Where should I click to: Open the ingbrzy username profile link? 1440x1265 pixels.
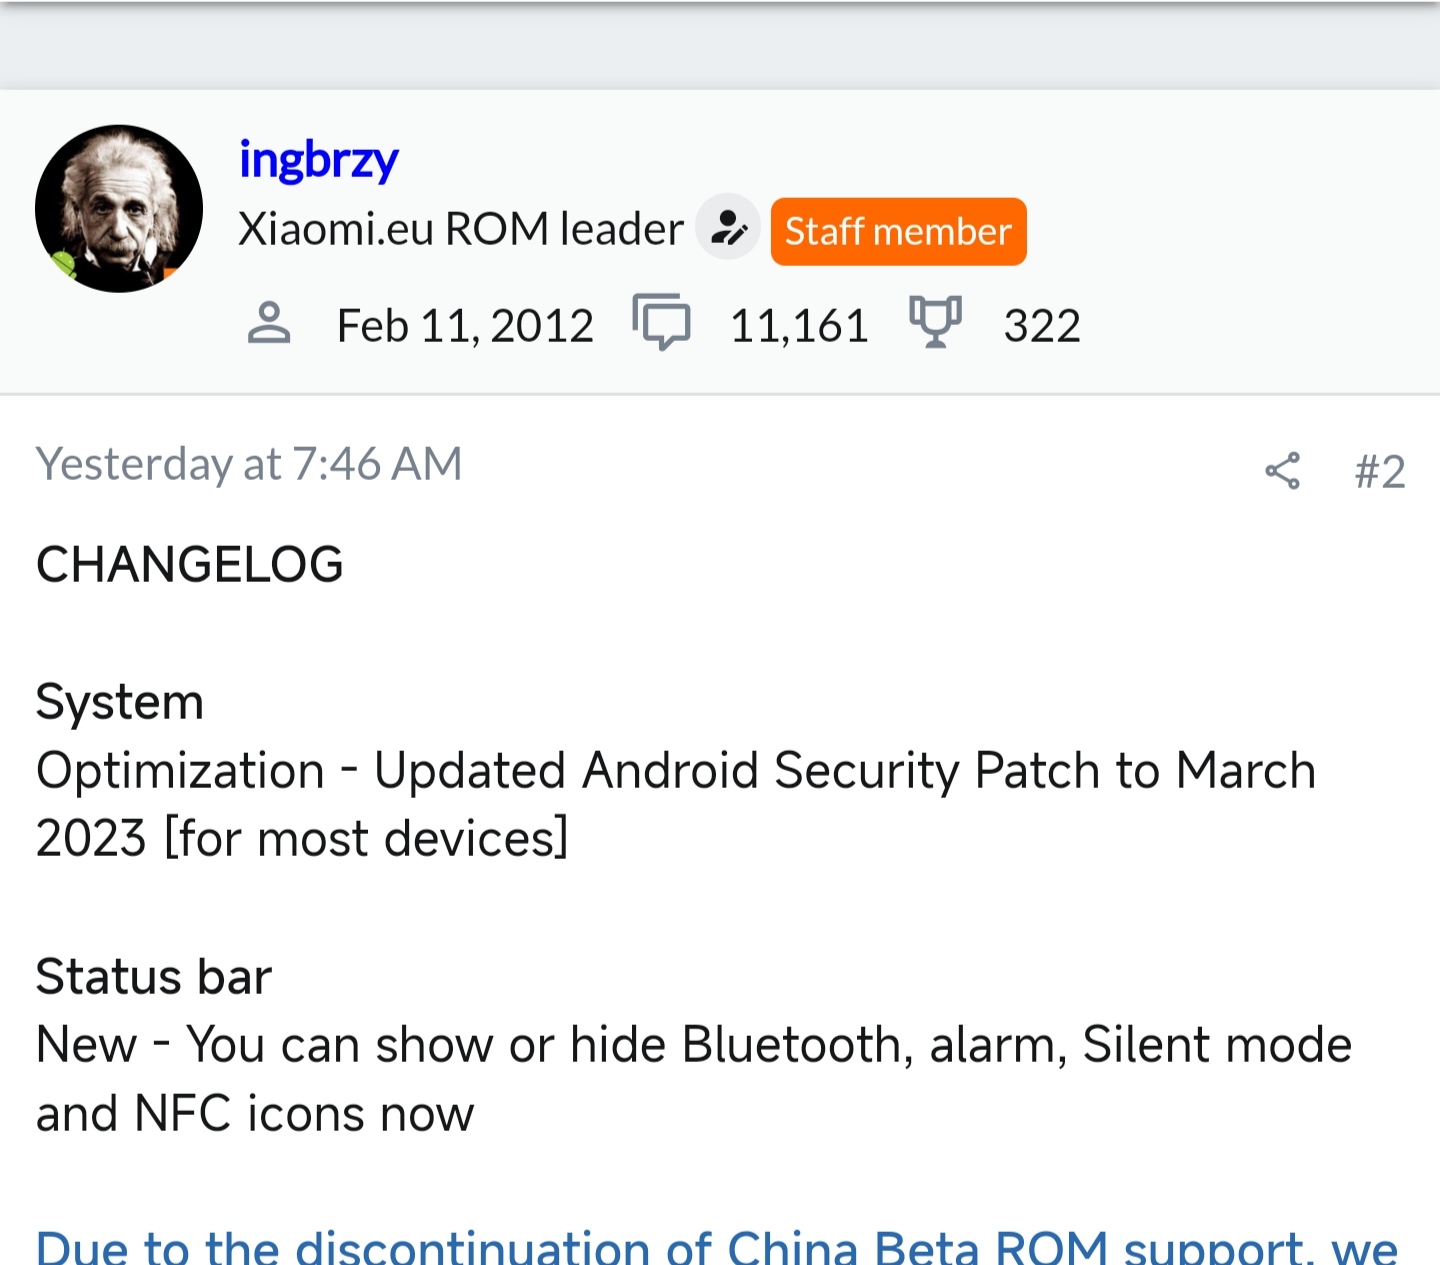coord(318,161)
